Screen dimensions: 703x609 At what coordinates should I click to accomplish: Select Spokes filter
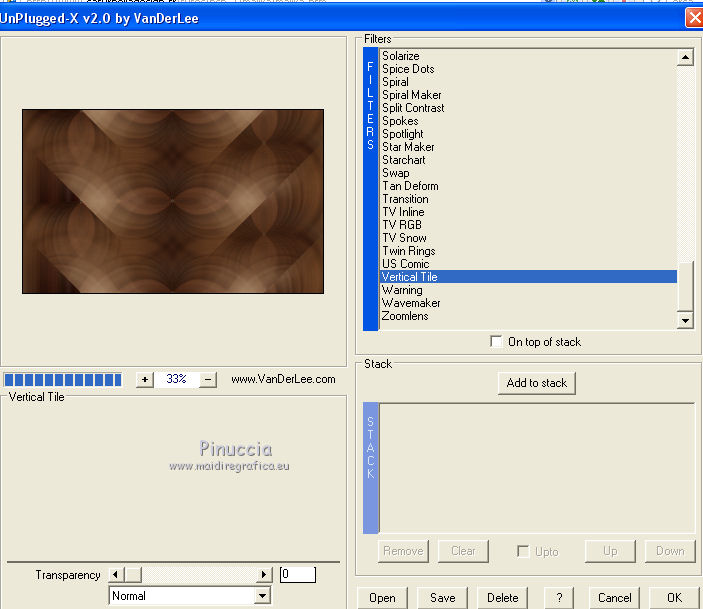(x=400, y=121)
